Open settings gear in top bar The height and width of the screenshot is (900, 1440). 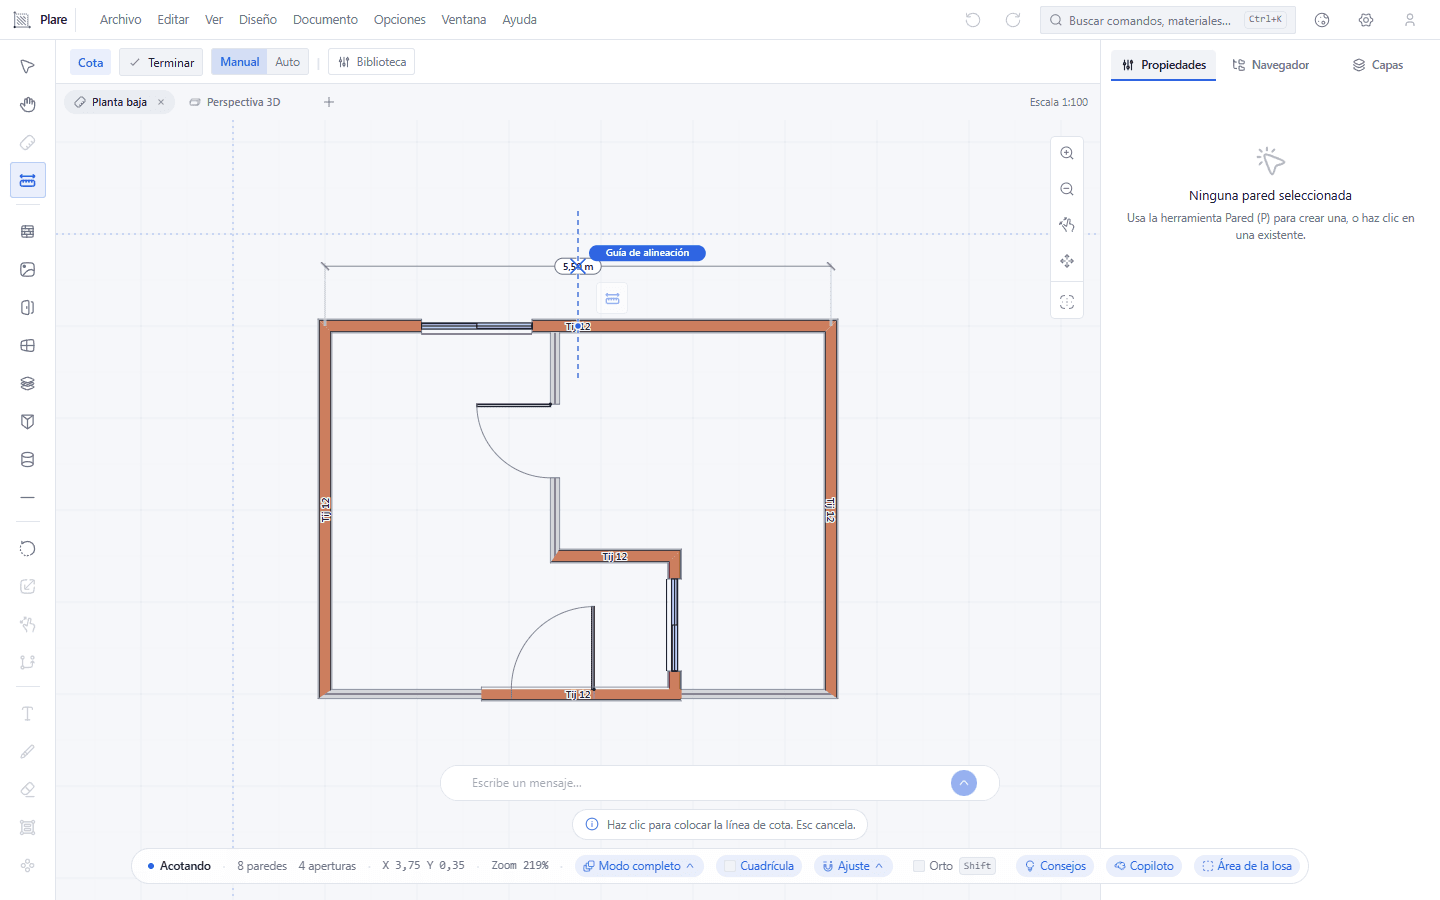pyautogui.click(x=1366, y=20)
